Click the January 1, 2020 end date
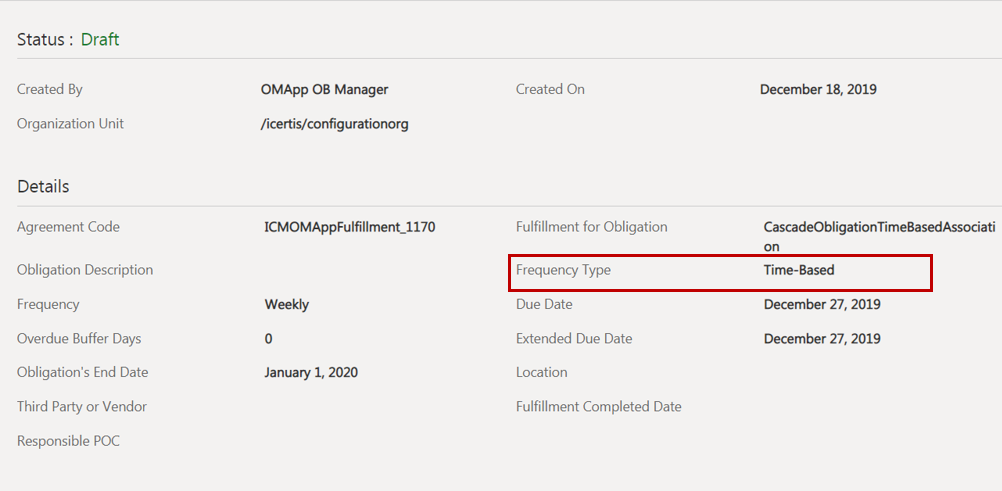The width and height of the screenshot is (1002, 491). pyautogui.click(x=311, y=373)
